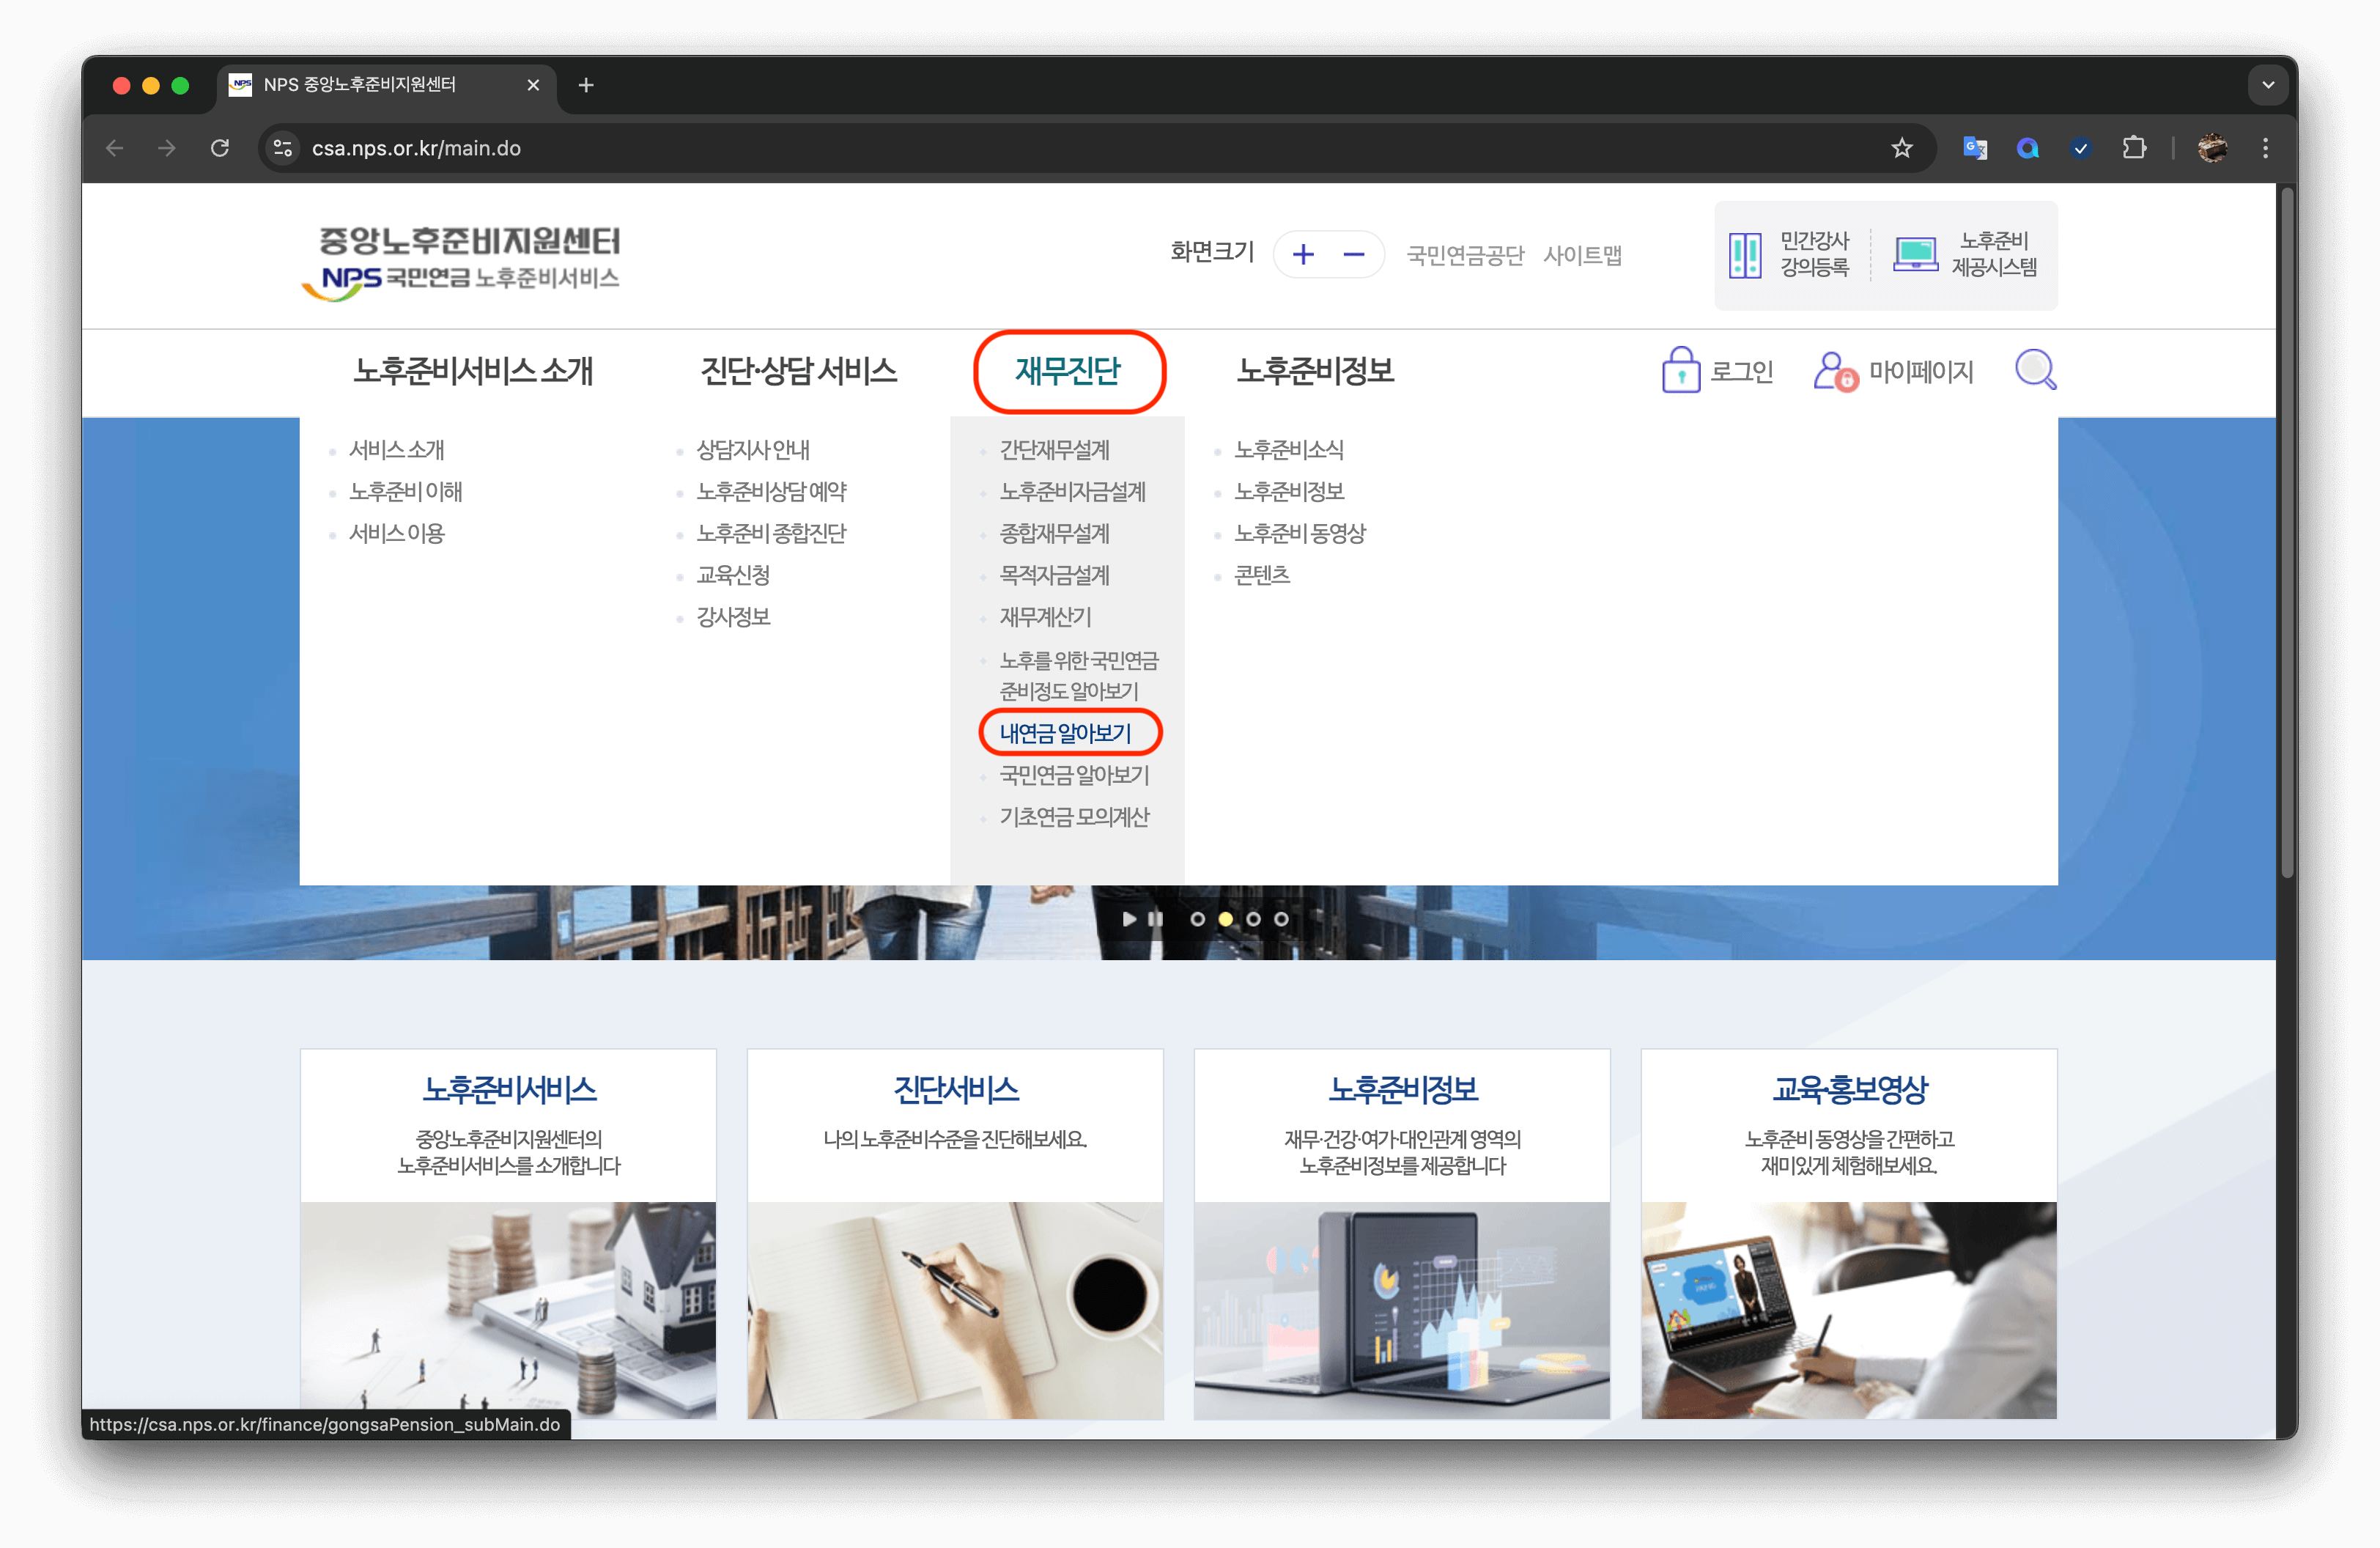Click the 민간강사 강의등록 icon
The width and height of the screenshot is (2380, 1548).
point(1745,255)
